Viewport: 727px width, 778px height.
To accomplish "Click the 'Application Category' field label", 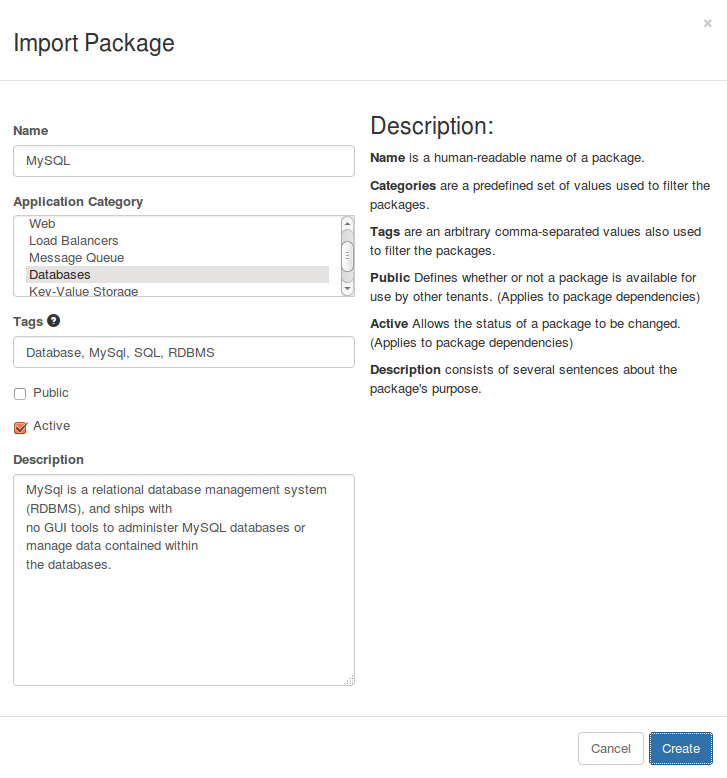I will pyautogui.click(x=78, y=202).
